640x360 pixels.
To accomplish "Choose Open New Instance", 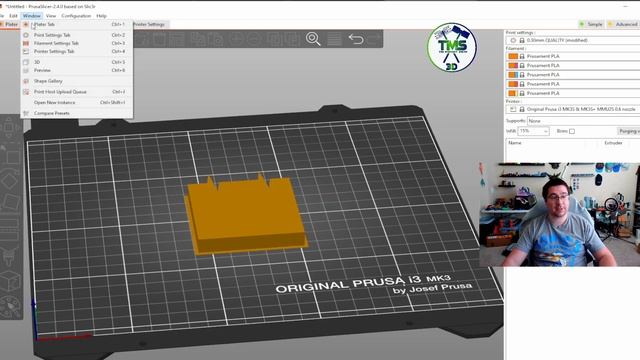I will tap(77, 102).
